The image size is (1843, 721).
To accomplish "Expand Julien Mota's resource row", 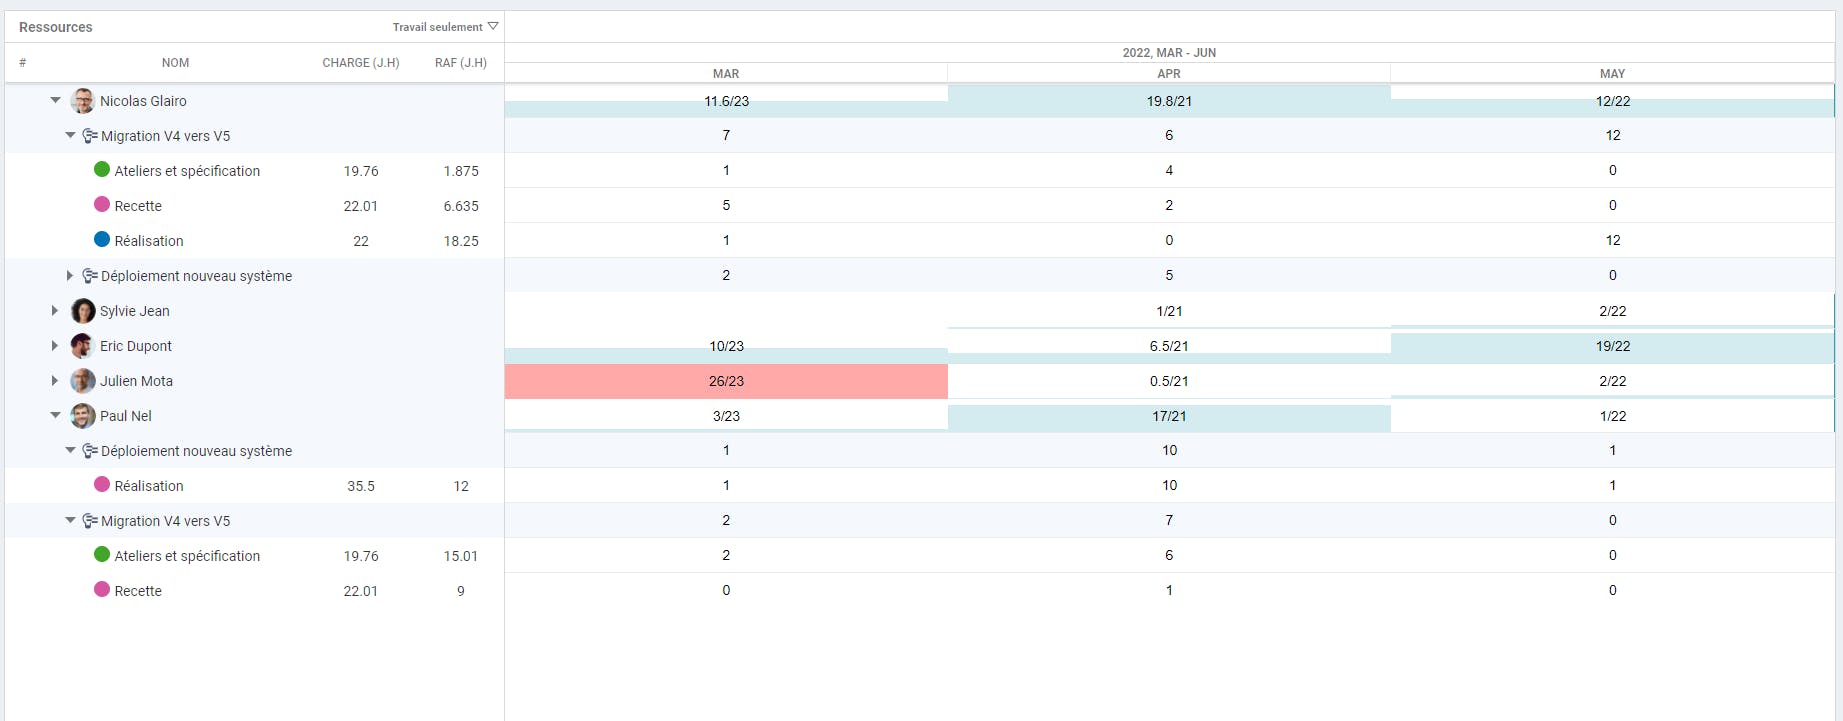I will pos(55,381).
